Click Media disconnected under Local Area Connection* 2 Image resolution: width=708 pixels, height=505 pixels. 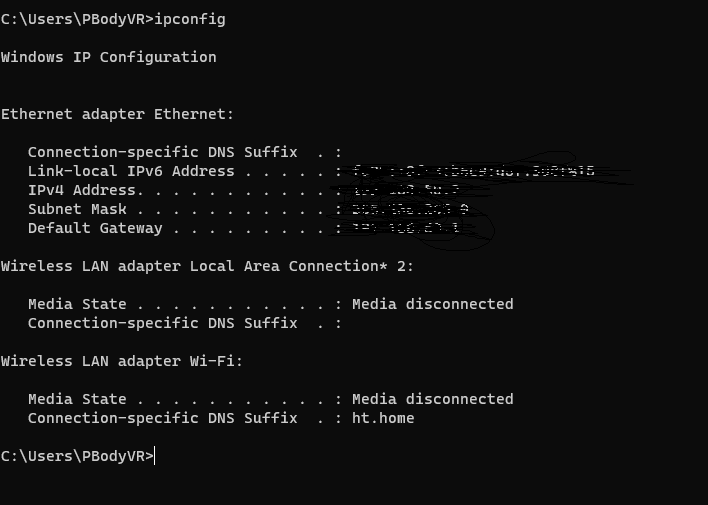(432, 304)
